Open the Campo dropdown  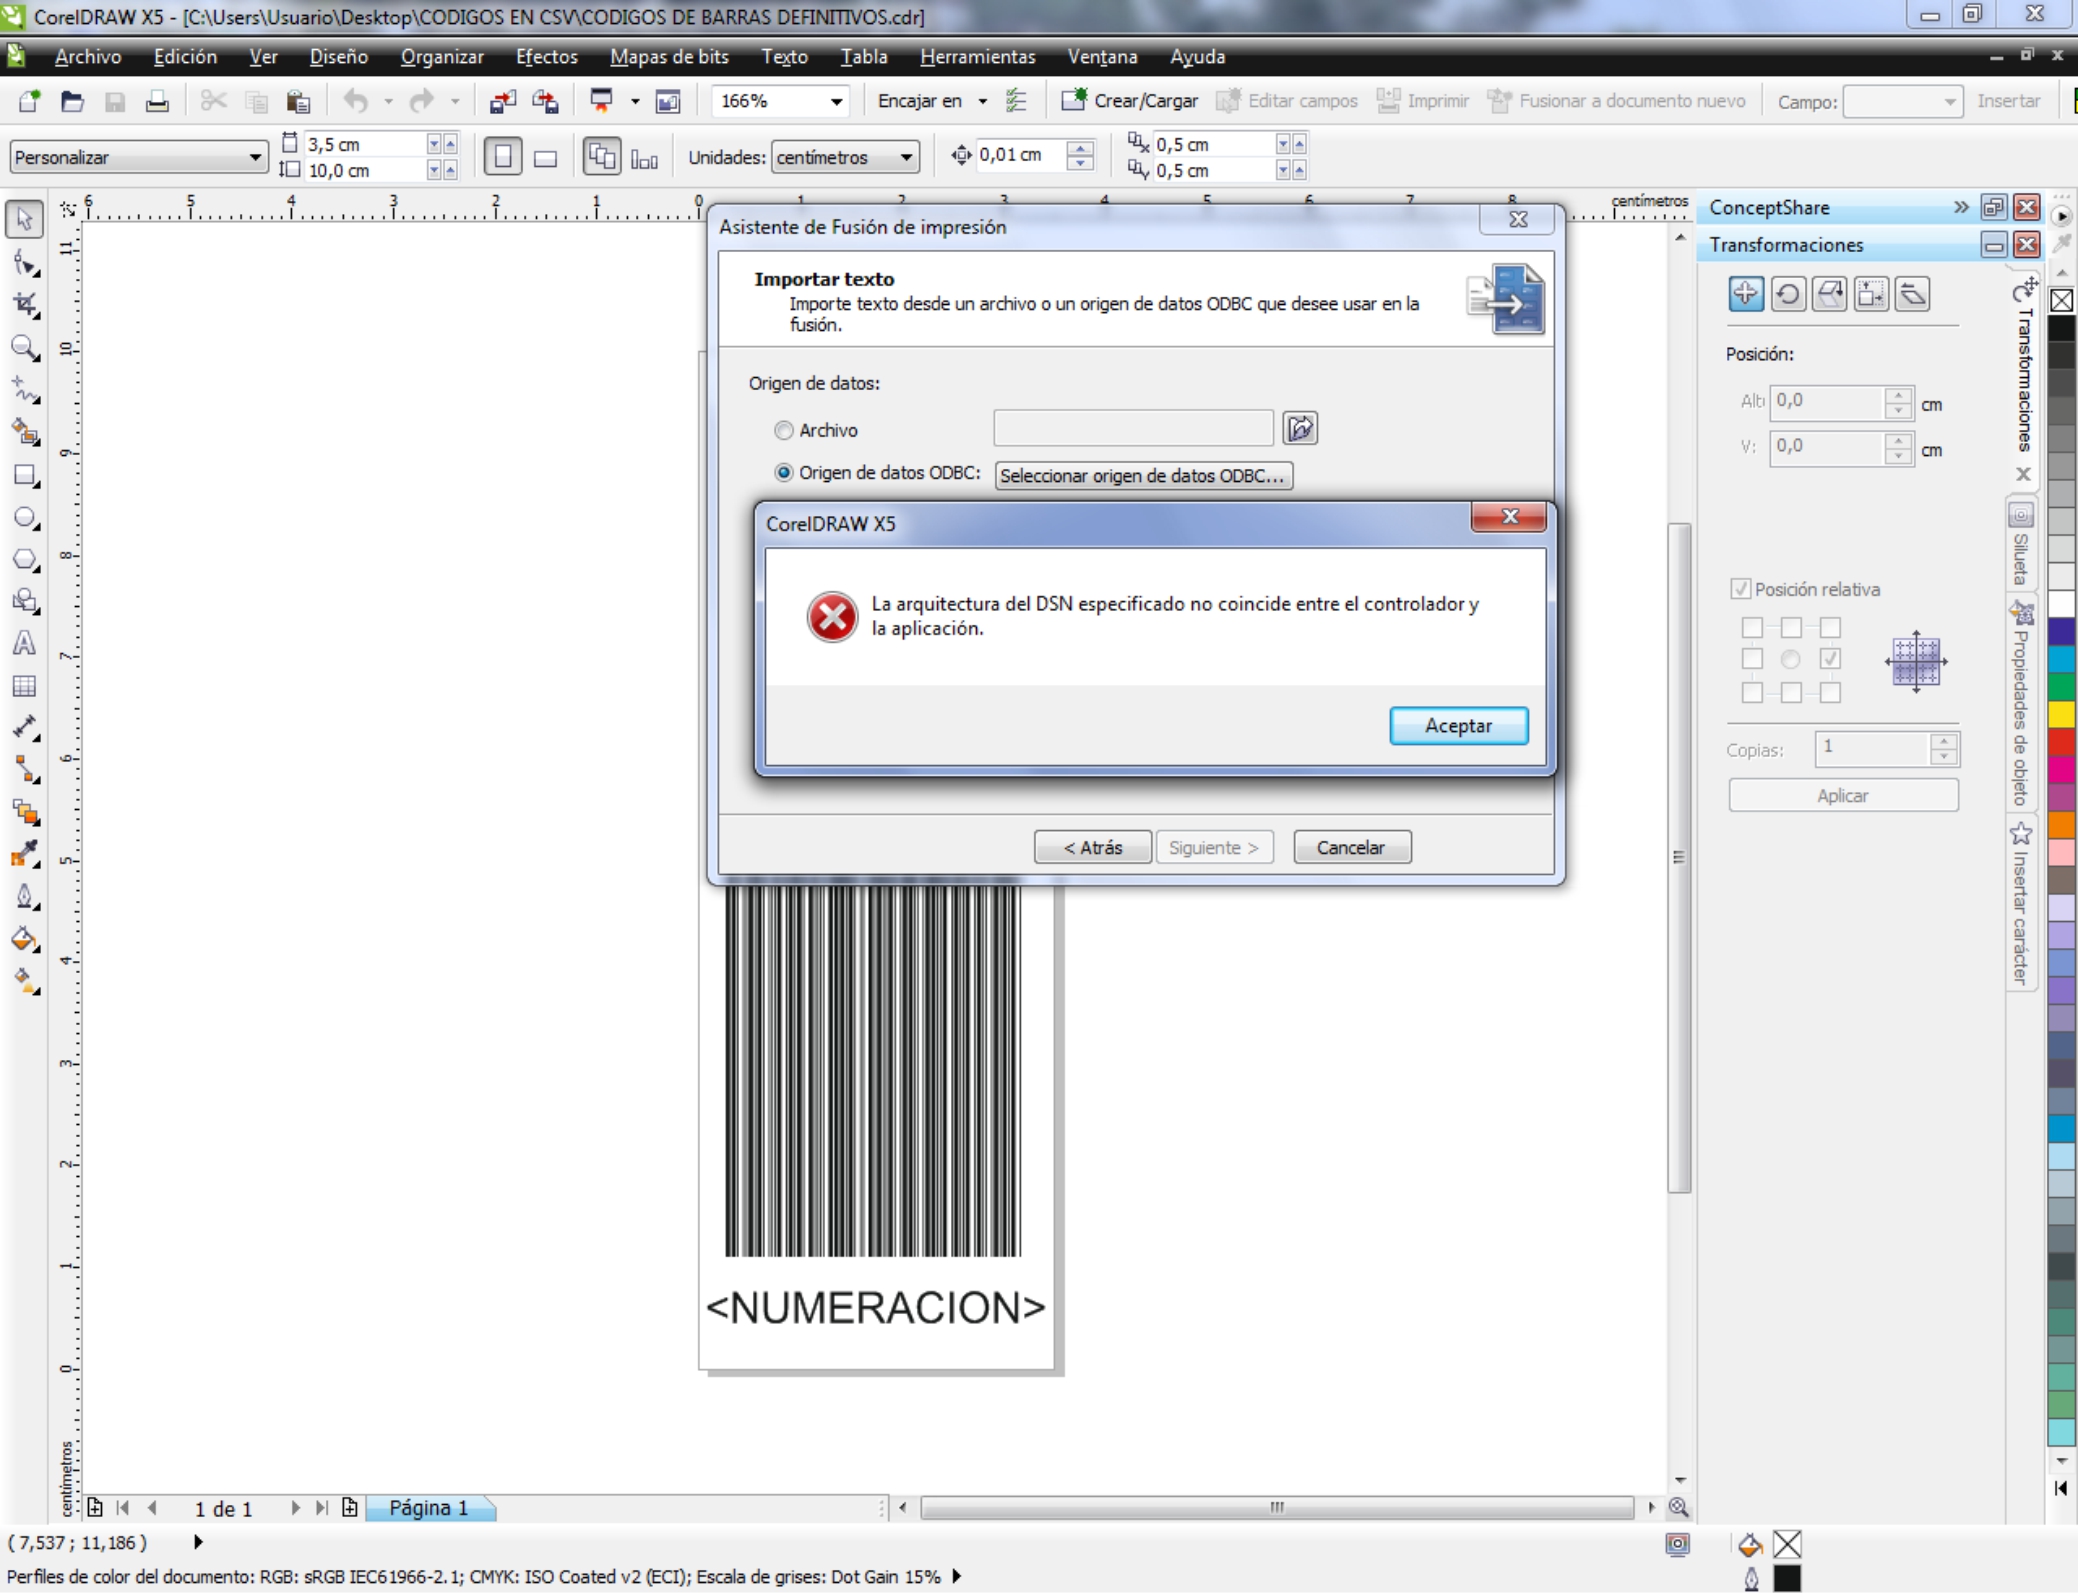(1949, 102)
